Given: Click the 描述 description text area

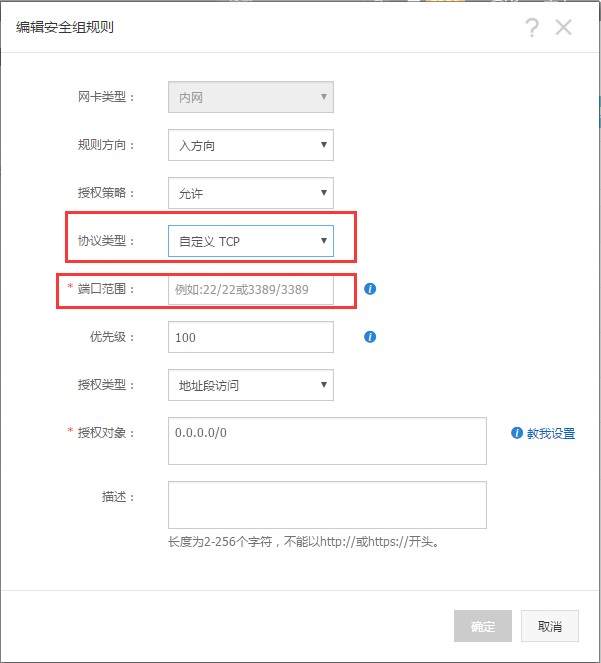Looking at the screenshot, I should coord(327,505).
